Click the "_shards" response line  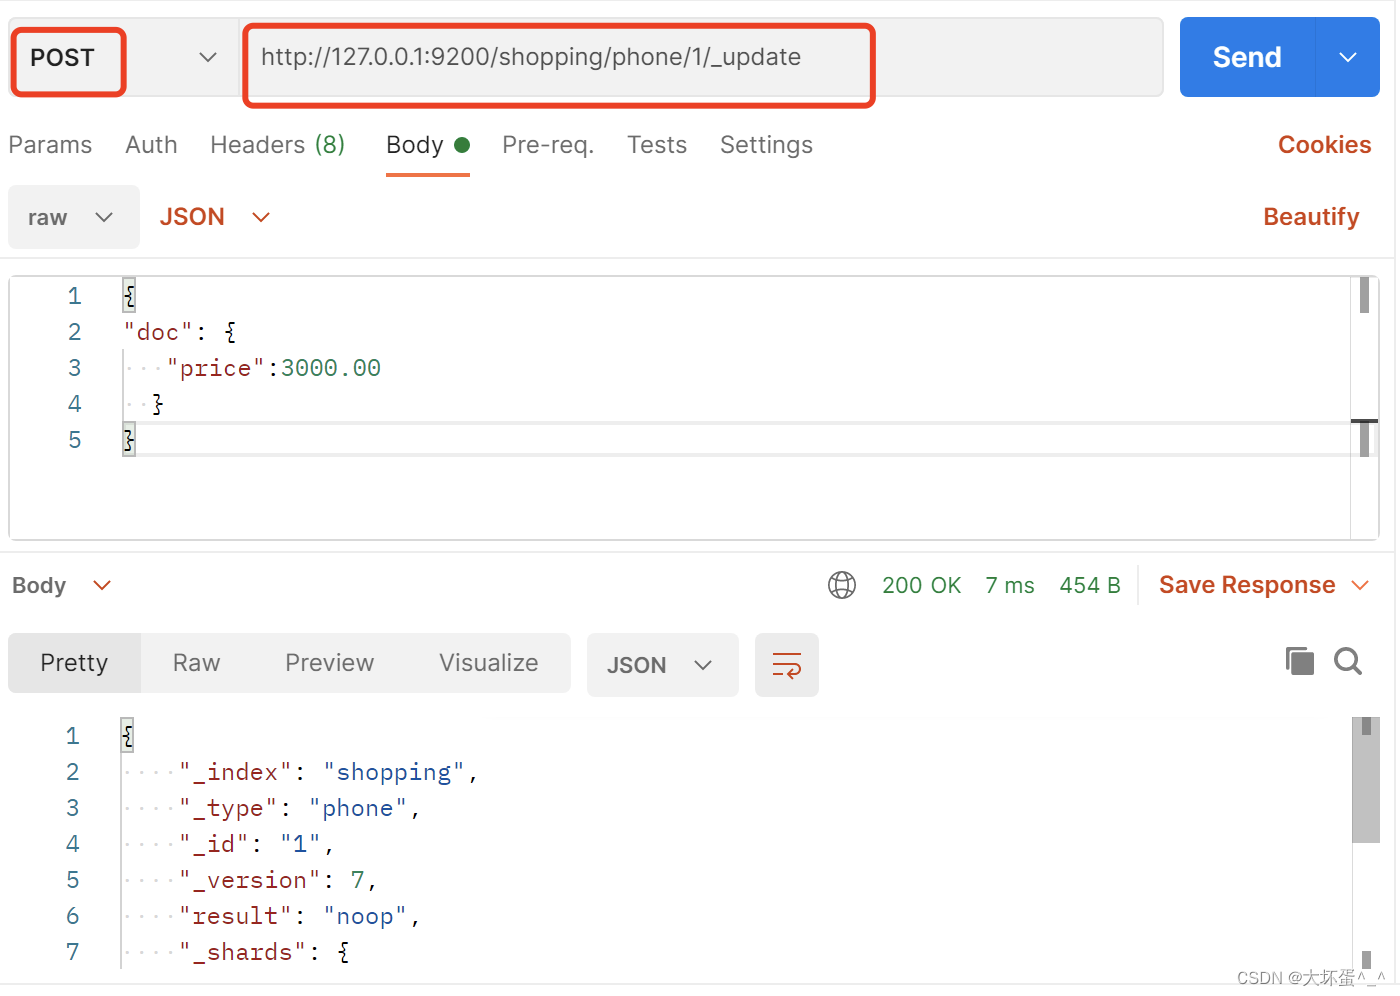click(264, 952)
